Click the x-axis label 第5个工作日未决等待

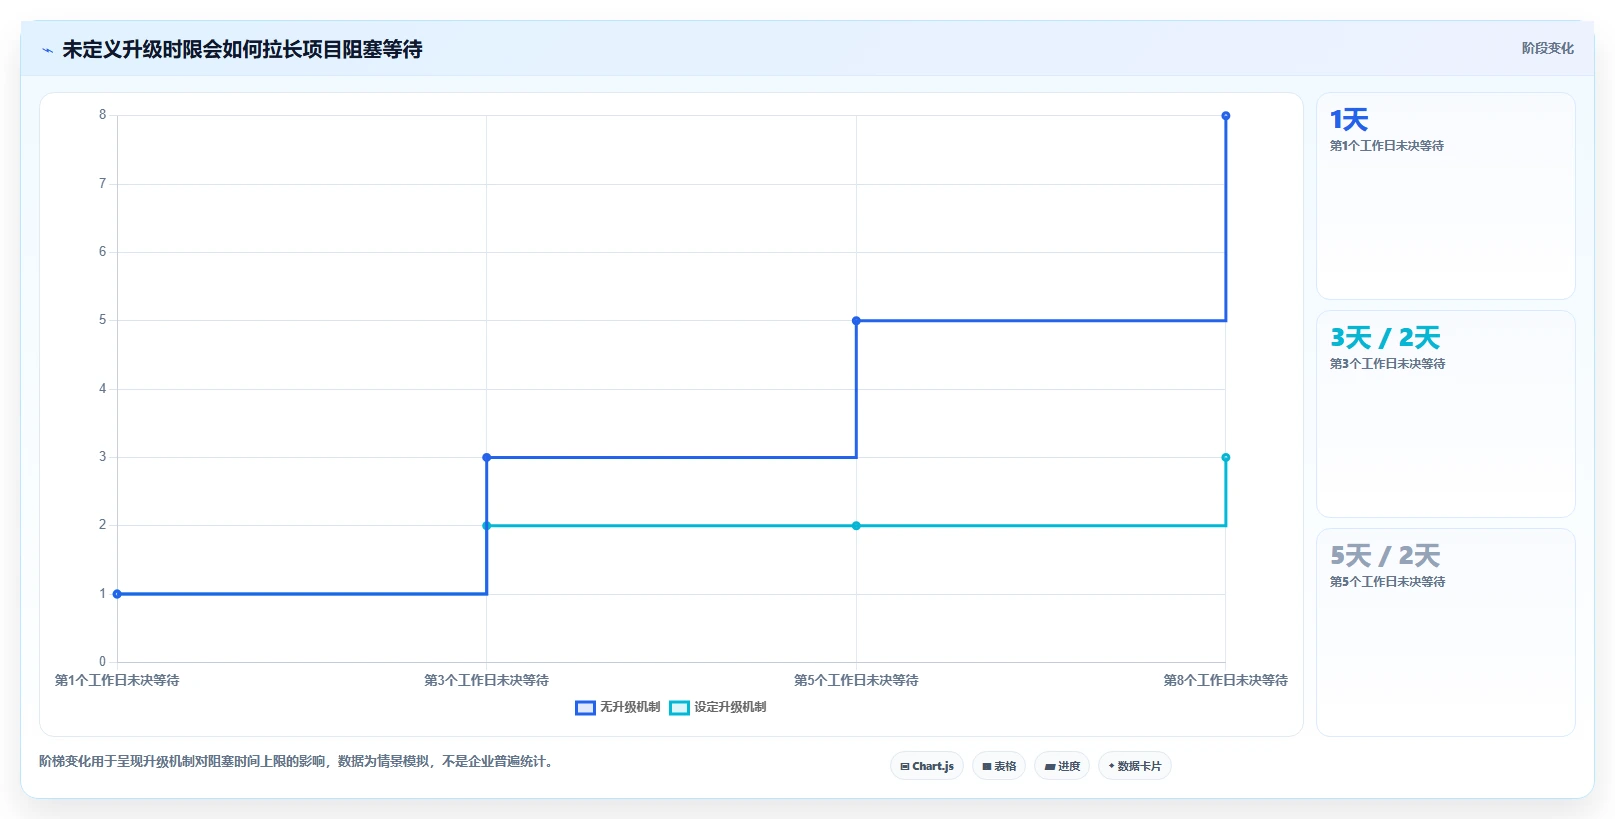click(856, 680)
